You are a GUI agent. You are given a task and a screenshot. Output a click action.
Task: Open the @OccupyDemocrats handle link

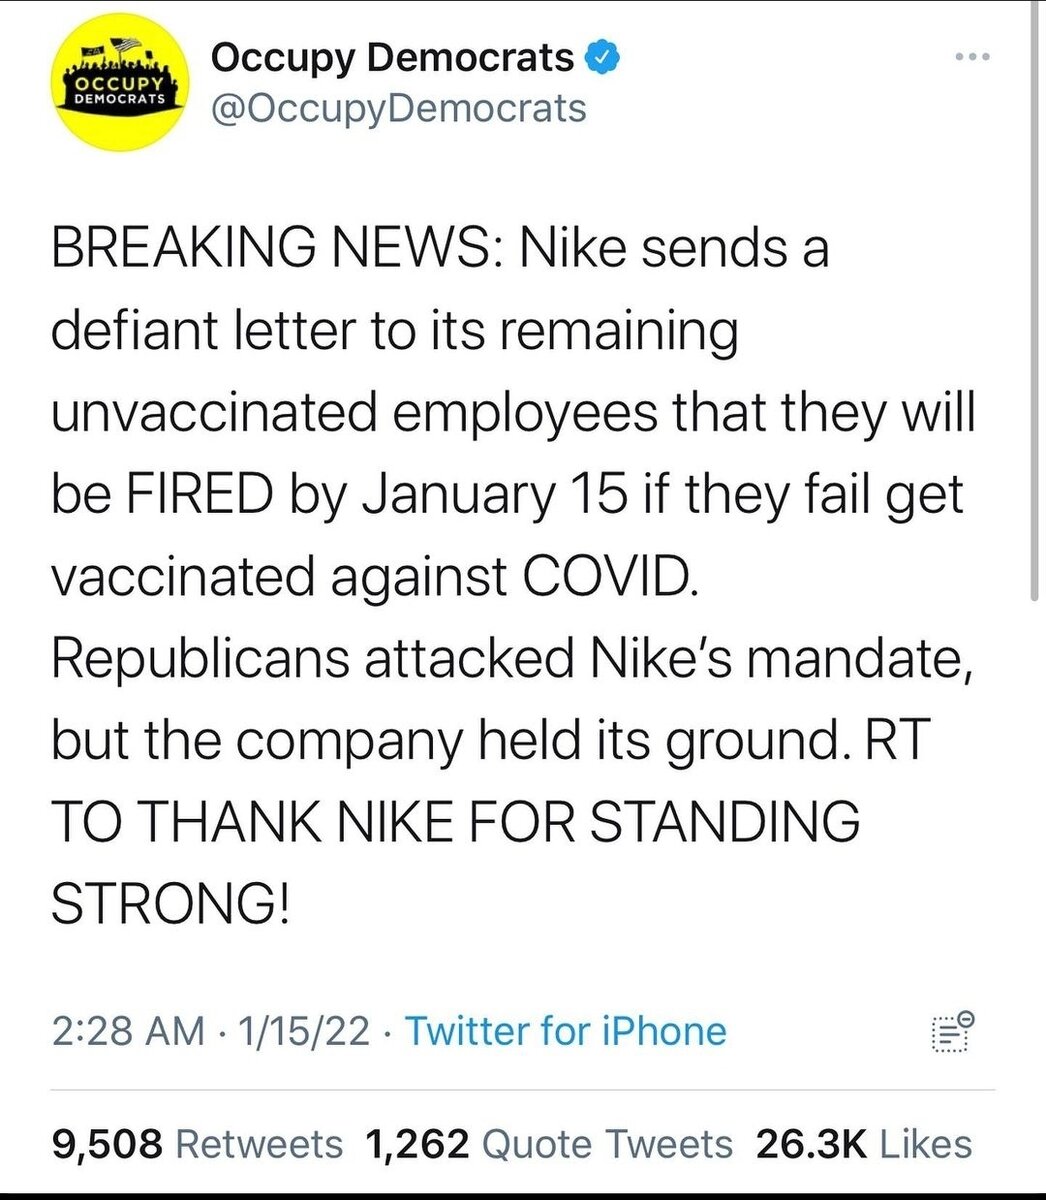pos(398,107)
